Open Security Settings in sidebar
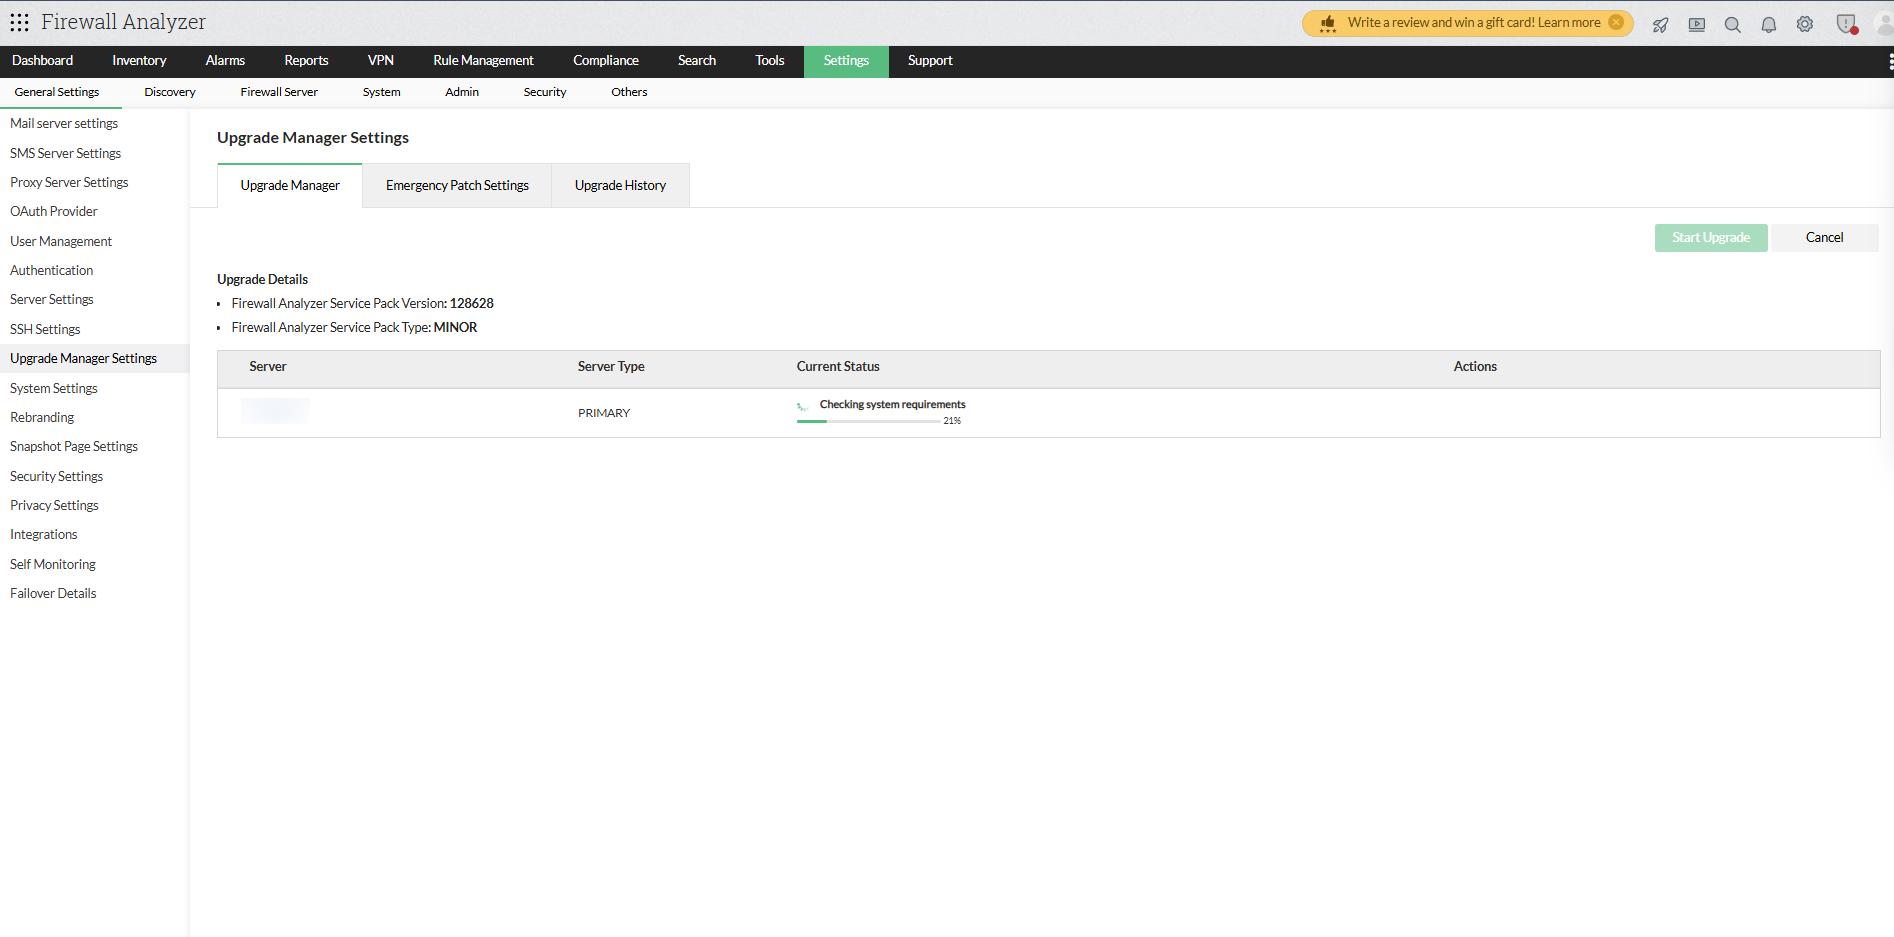 point(56,477)
